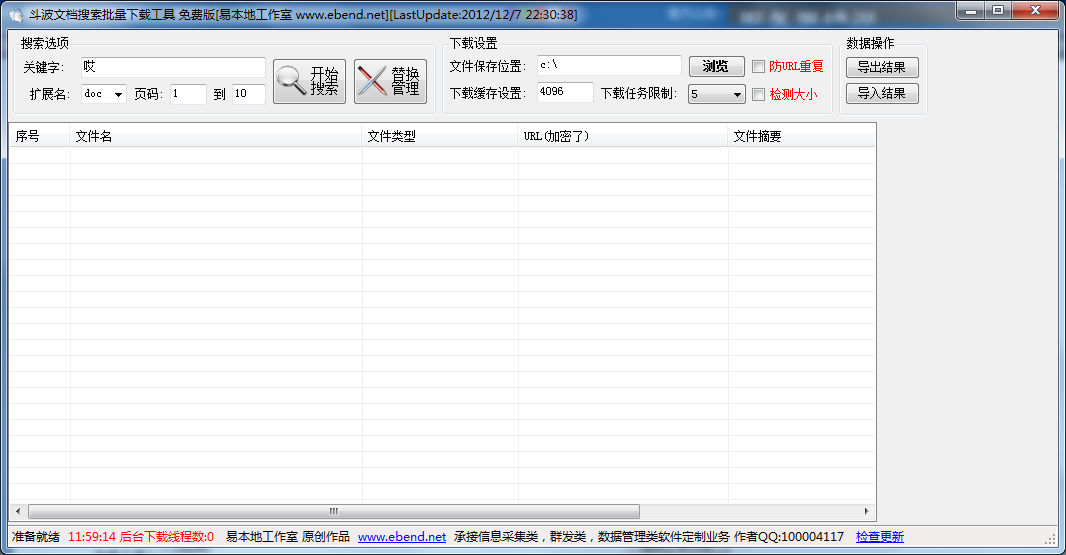Click the 检查更新 link
1066x555 pixels.
[x=879, y=537]
